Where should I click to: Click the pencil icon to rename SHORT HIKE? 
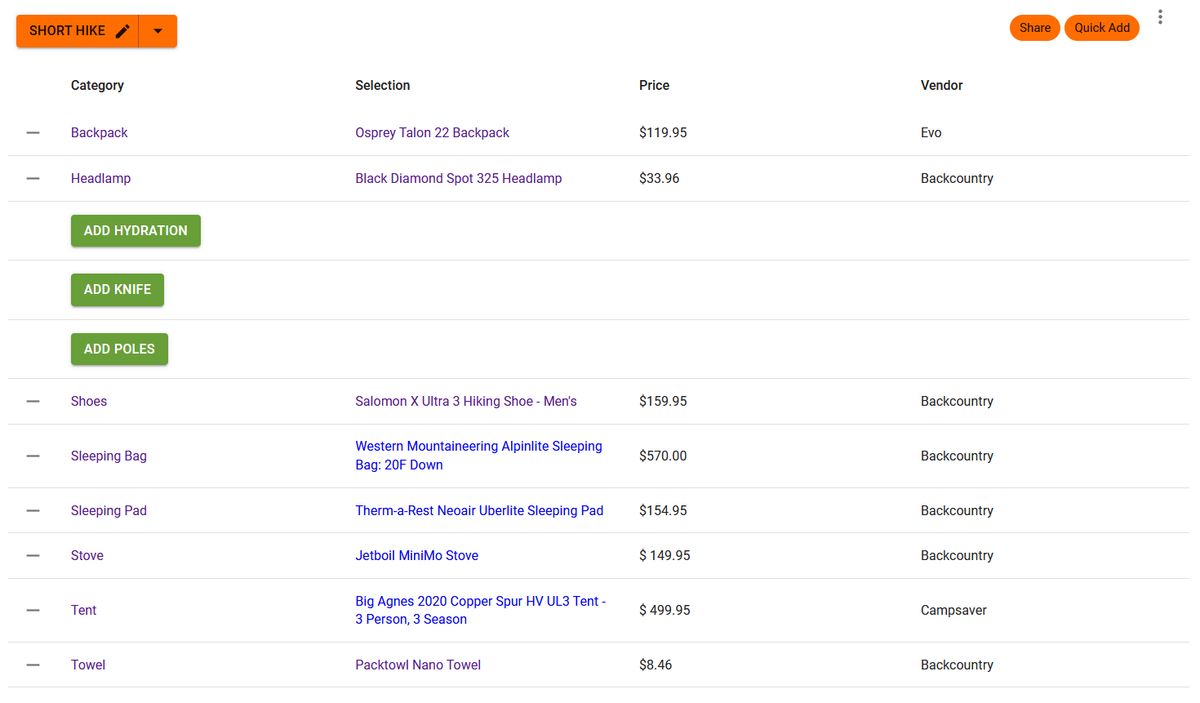[x=121, y=31]
